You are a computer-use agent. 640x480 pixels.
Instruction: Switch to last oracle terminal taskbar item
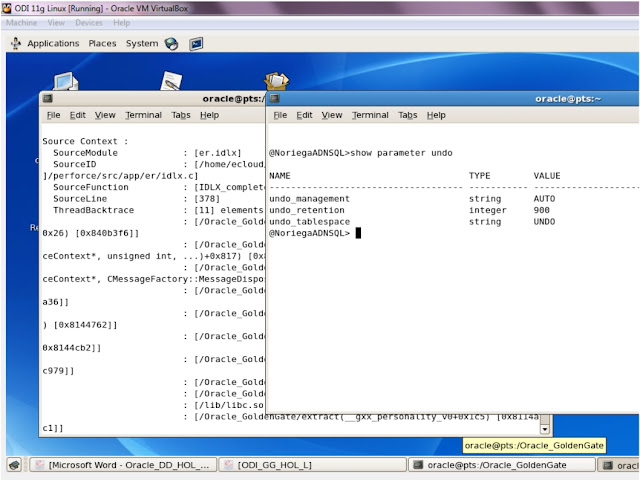[x=619, y=465]
